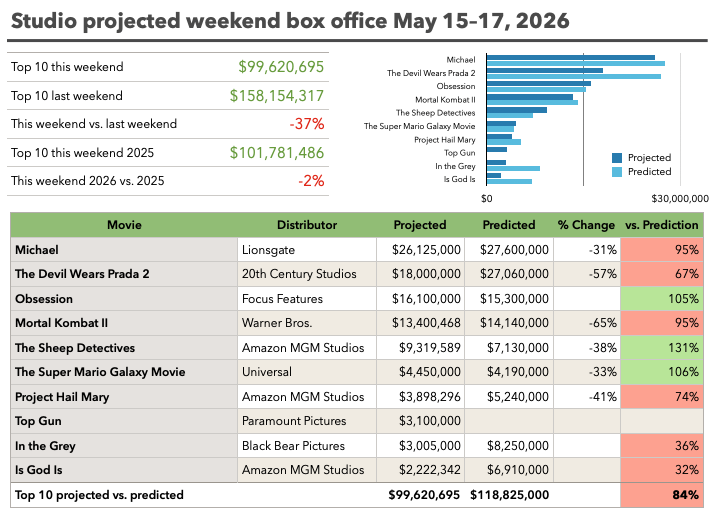
Task: Click the 105% vs. prediction cell
Action: [x=662, y=299]
